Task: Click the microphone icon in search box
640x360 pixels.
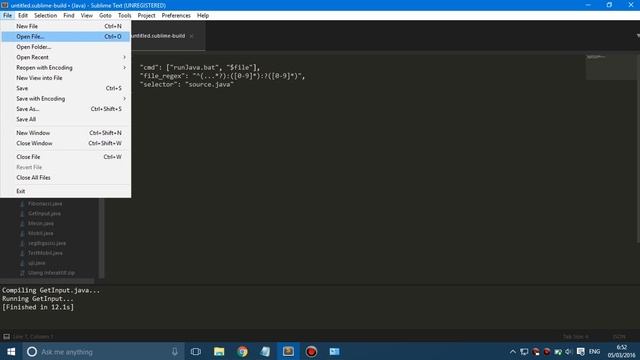Action: click(175, 351)
